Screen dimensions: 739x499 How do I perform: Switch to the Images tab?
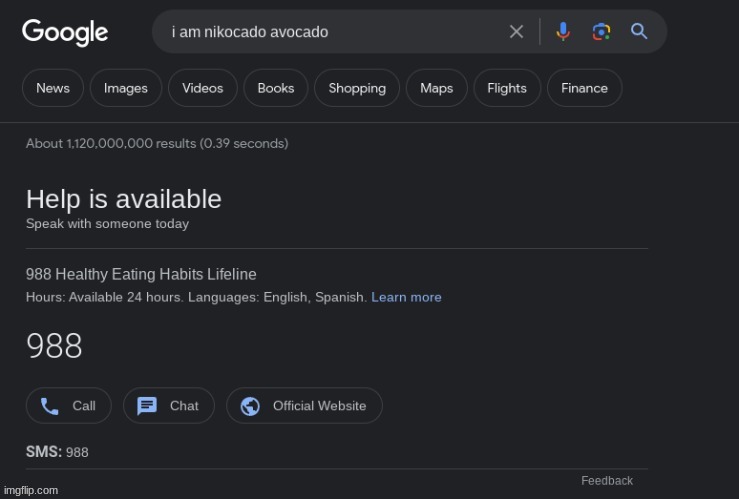(126, 88)
